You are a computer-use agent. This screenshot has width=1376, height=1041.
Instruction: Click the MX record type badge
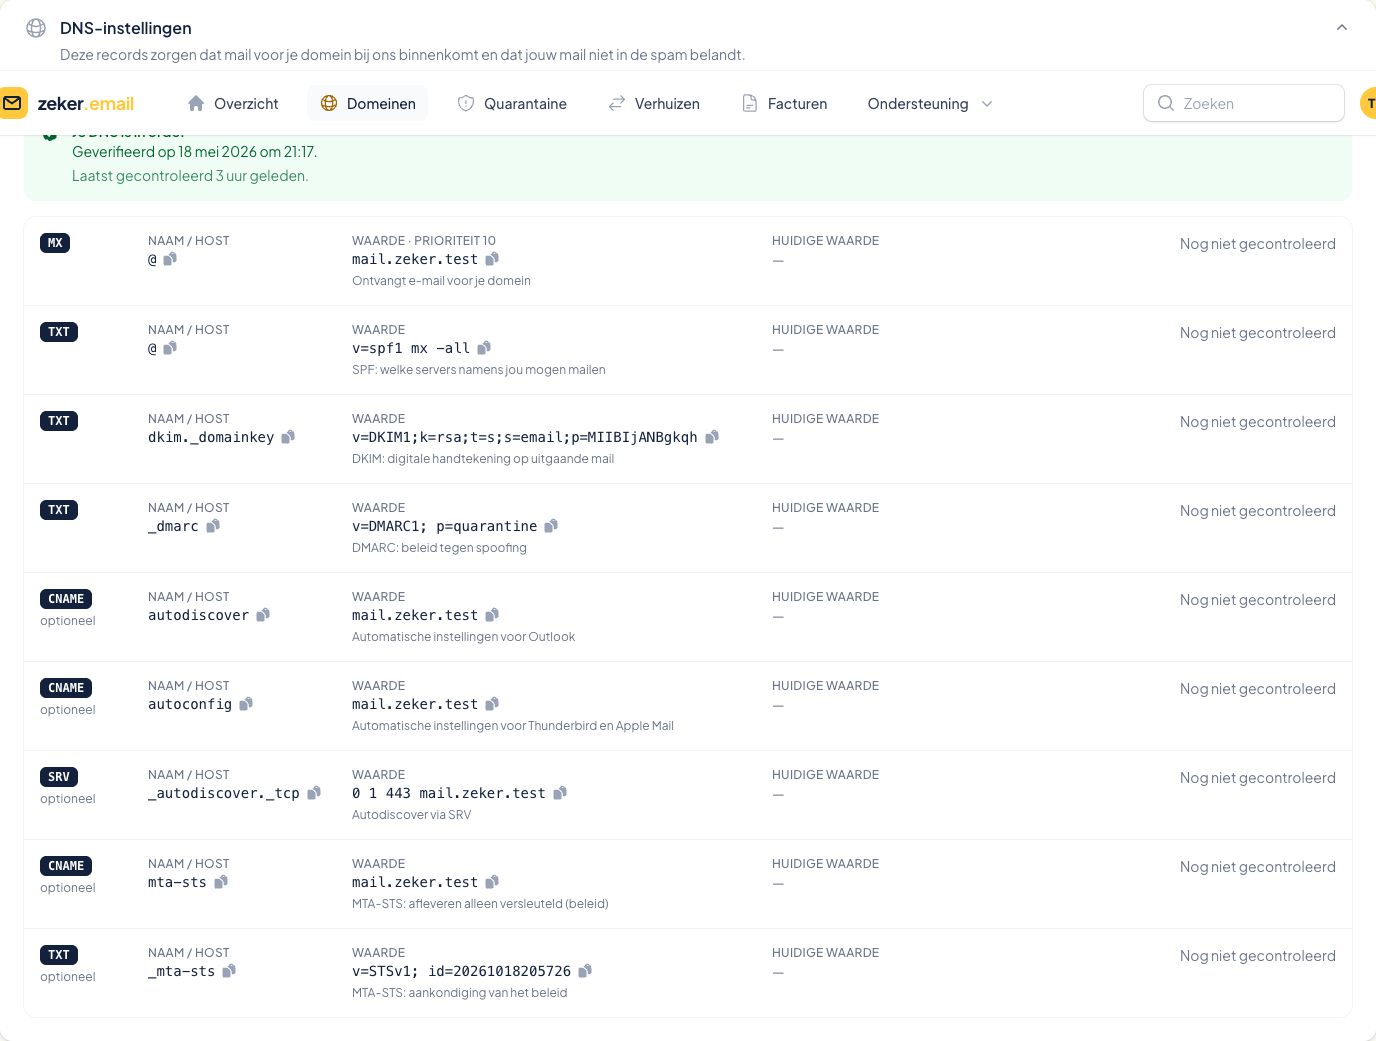click(x=55, y=243)
